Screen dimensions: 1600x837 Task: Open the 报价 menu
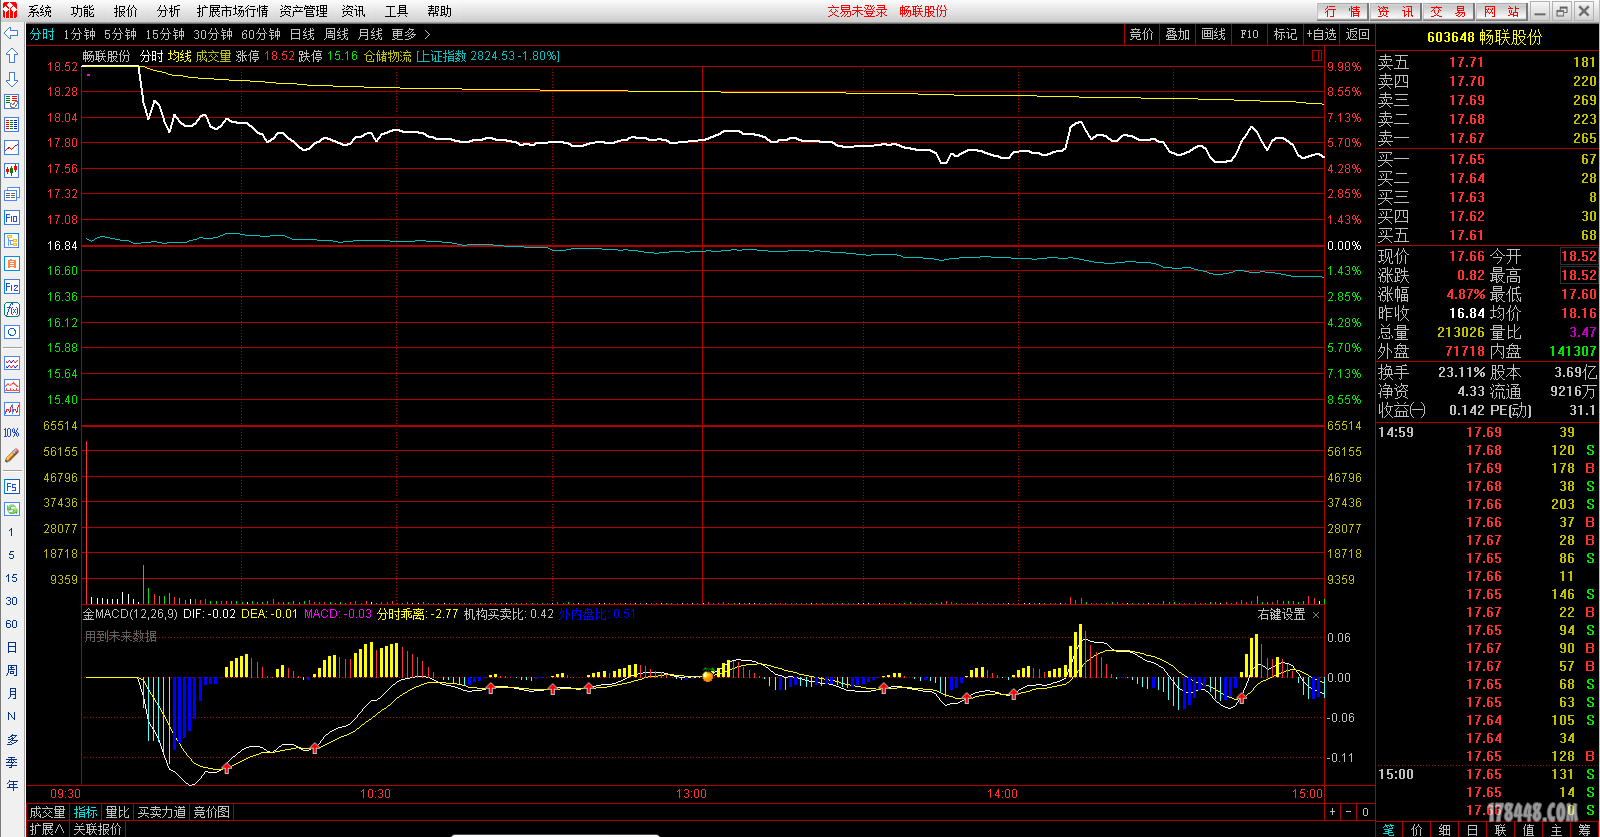126,11
